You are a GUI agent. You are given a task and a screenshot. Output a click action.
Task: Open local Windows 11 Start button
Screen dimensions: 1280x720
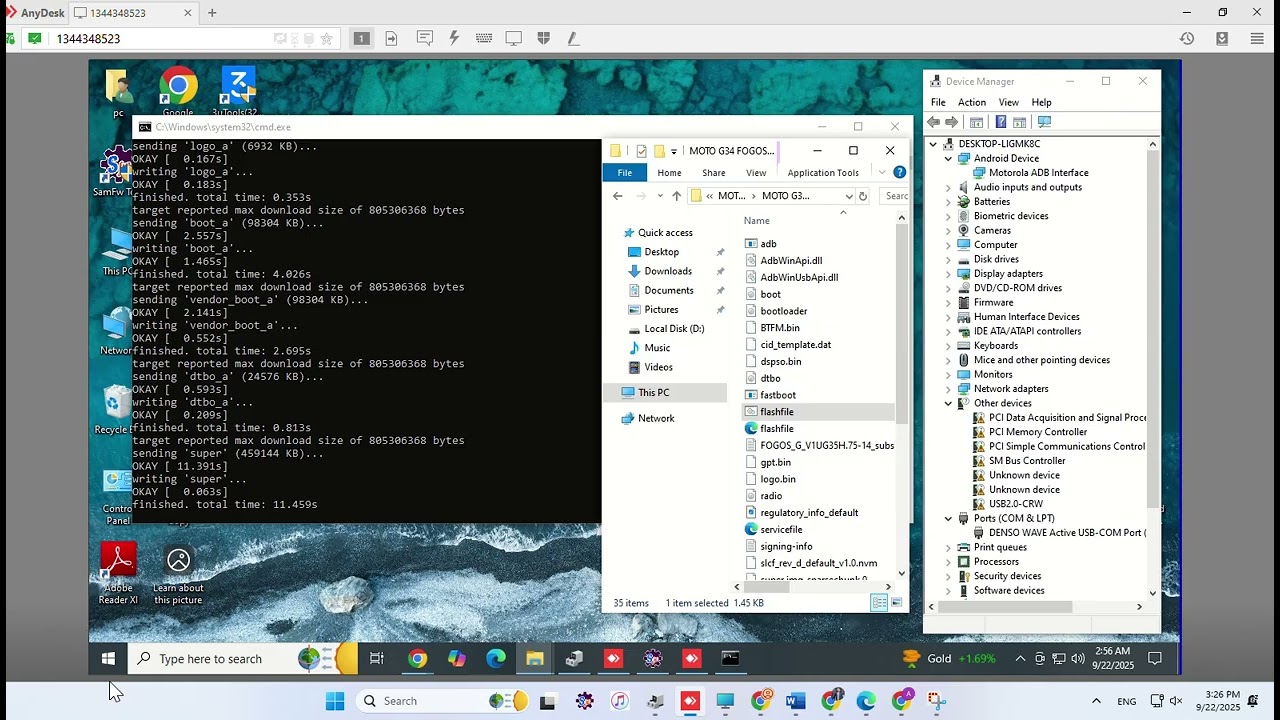click(335, 701)
